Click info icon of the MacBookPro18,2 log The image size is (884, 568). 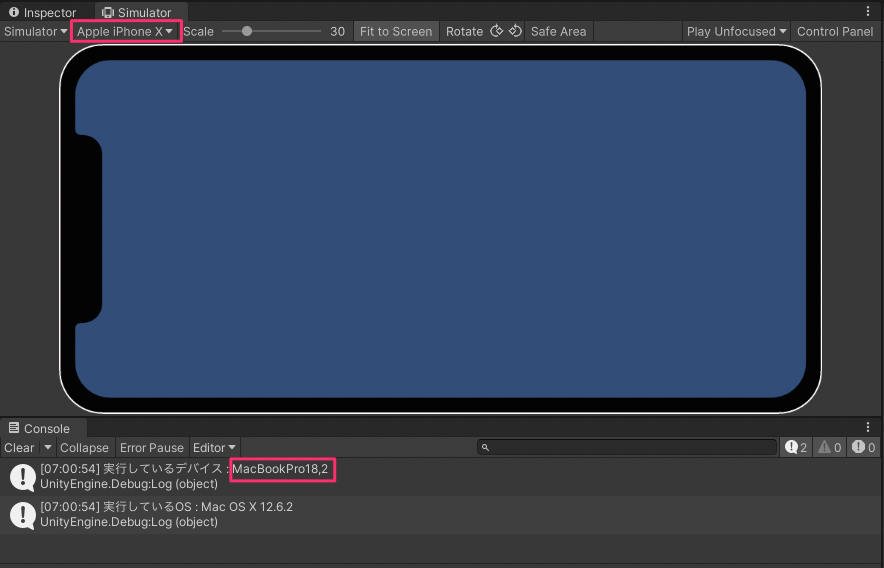tap(23, 477)
